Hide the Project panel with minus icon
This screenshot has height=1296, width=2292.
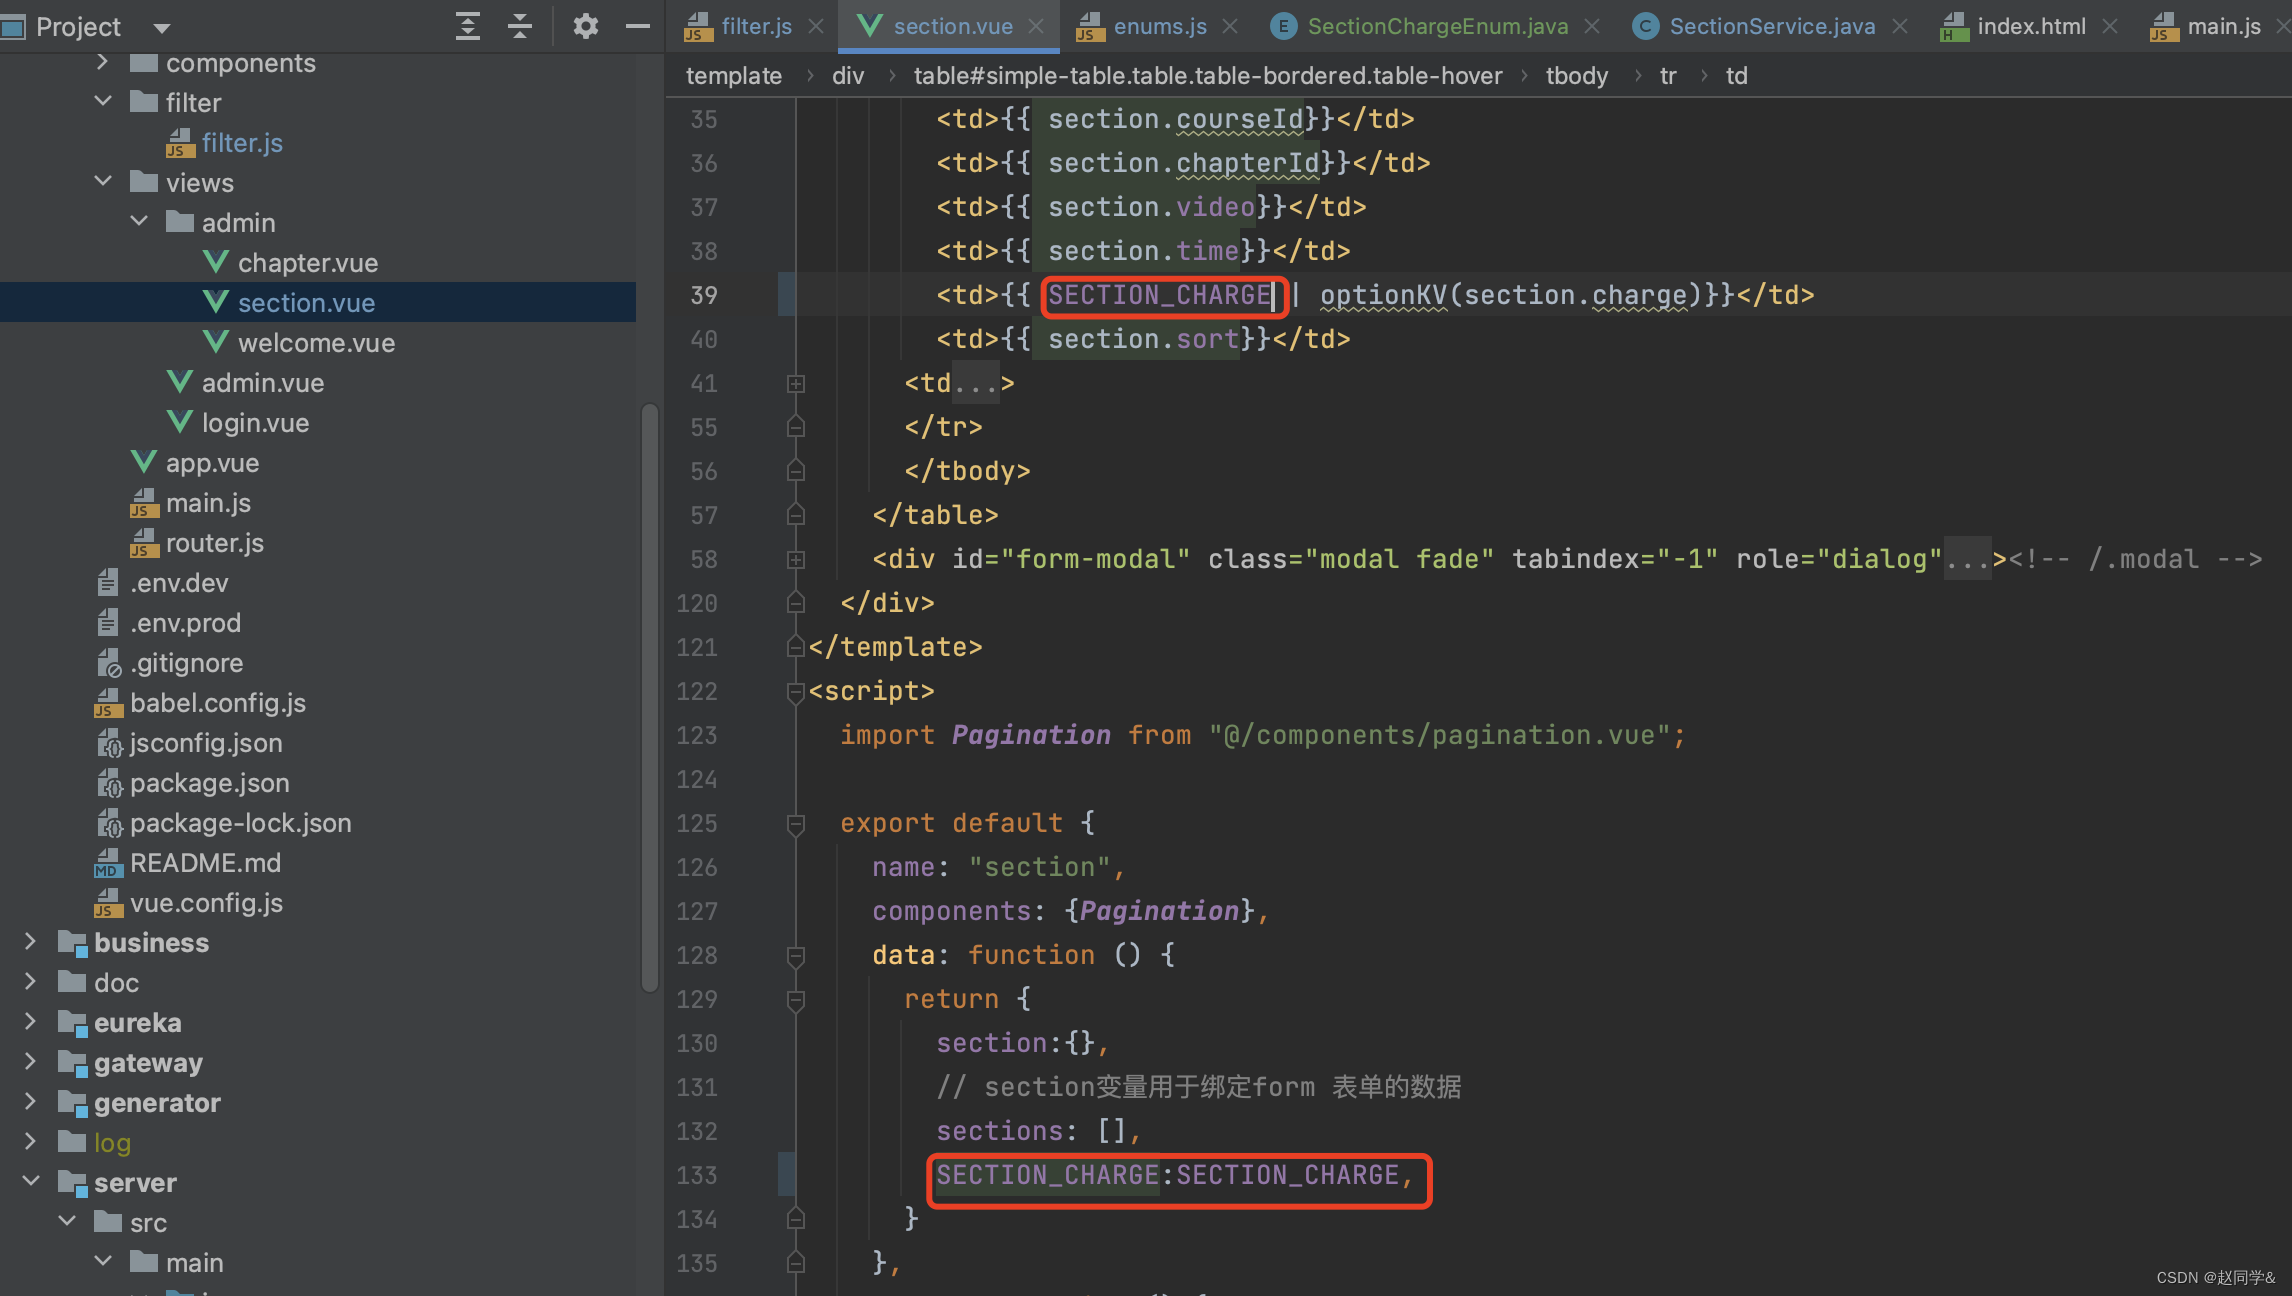(637, 26)
